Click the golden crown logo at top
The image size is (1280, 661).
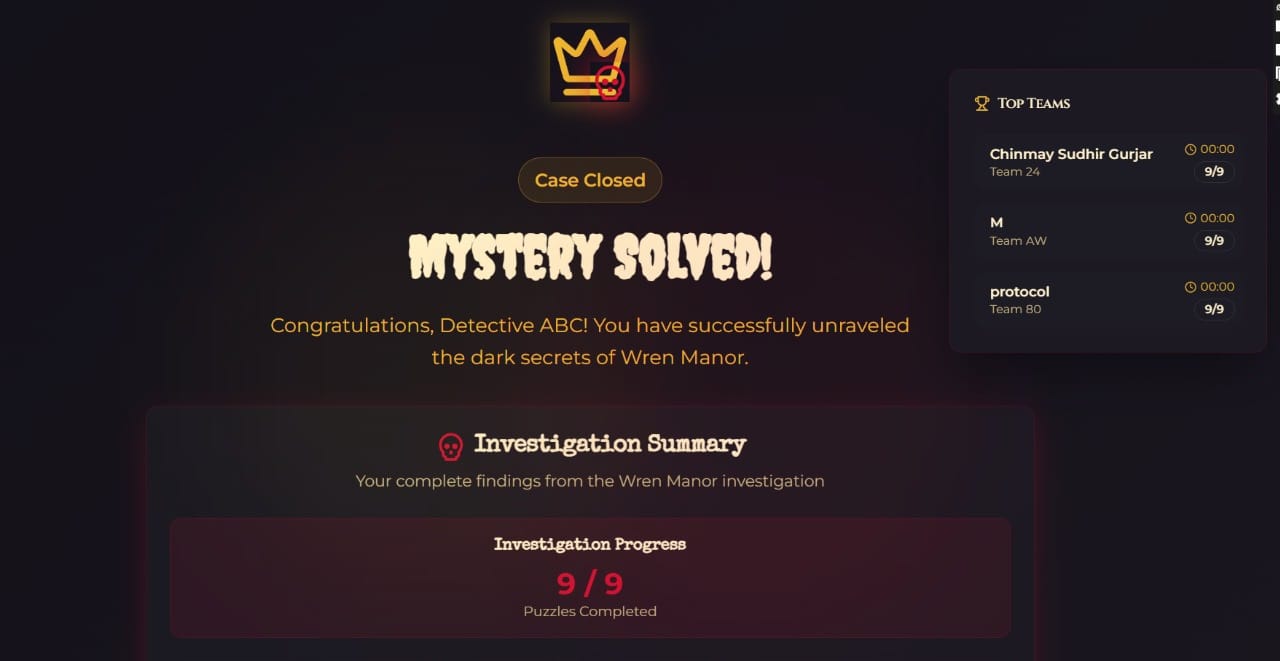[590, 62]
